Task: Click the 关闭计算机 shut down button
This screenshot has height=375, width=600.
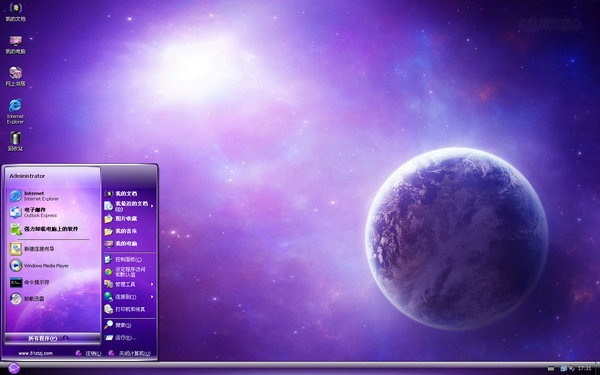Action: coord(129,353)
